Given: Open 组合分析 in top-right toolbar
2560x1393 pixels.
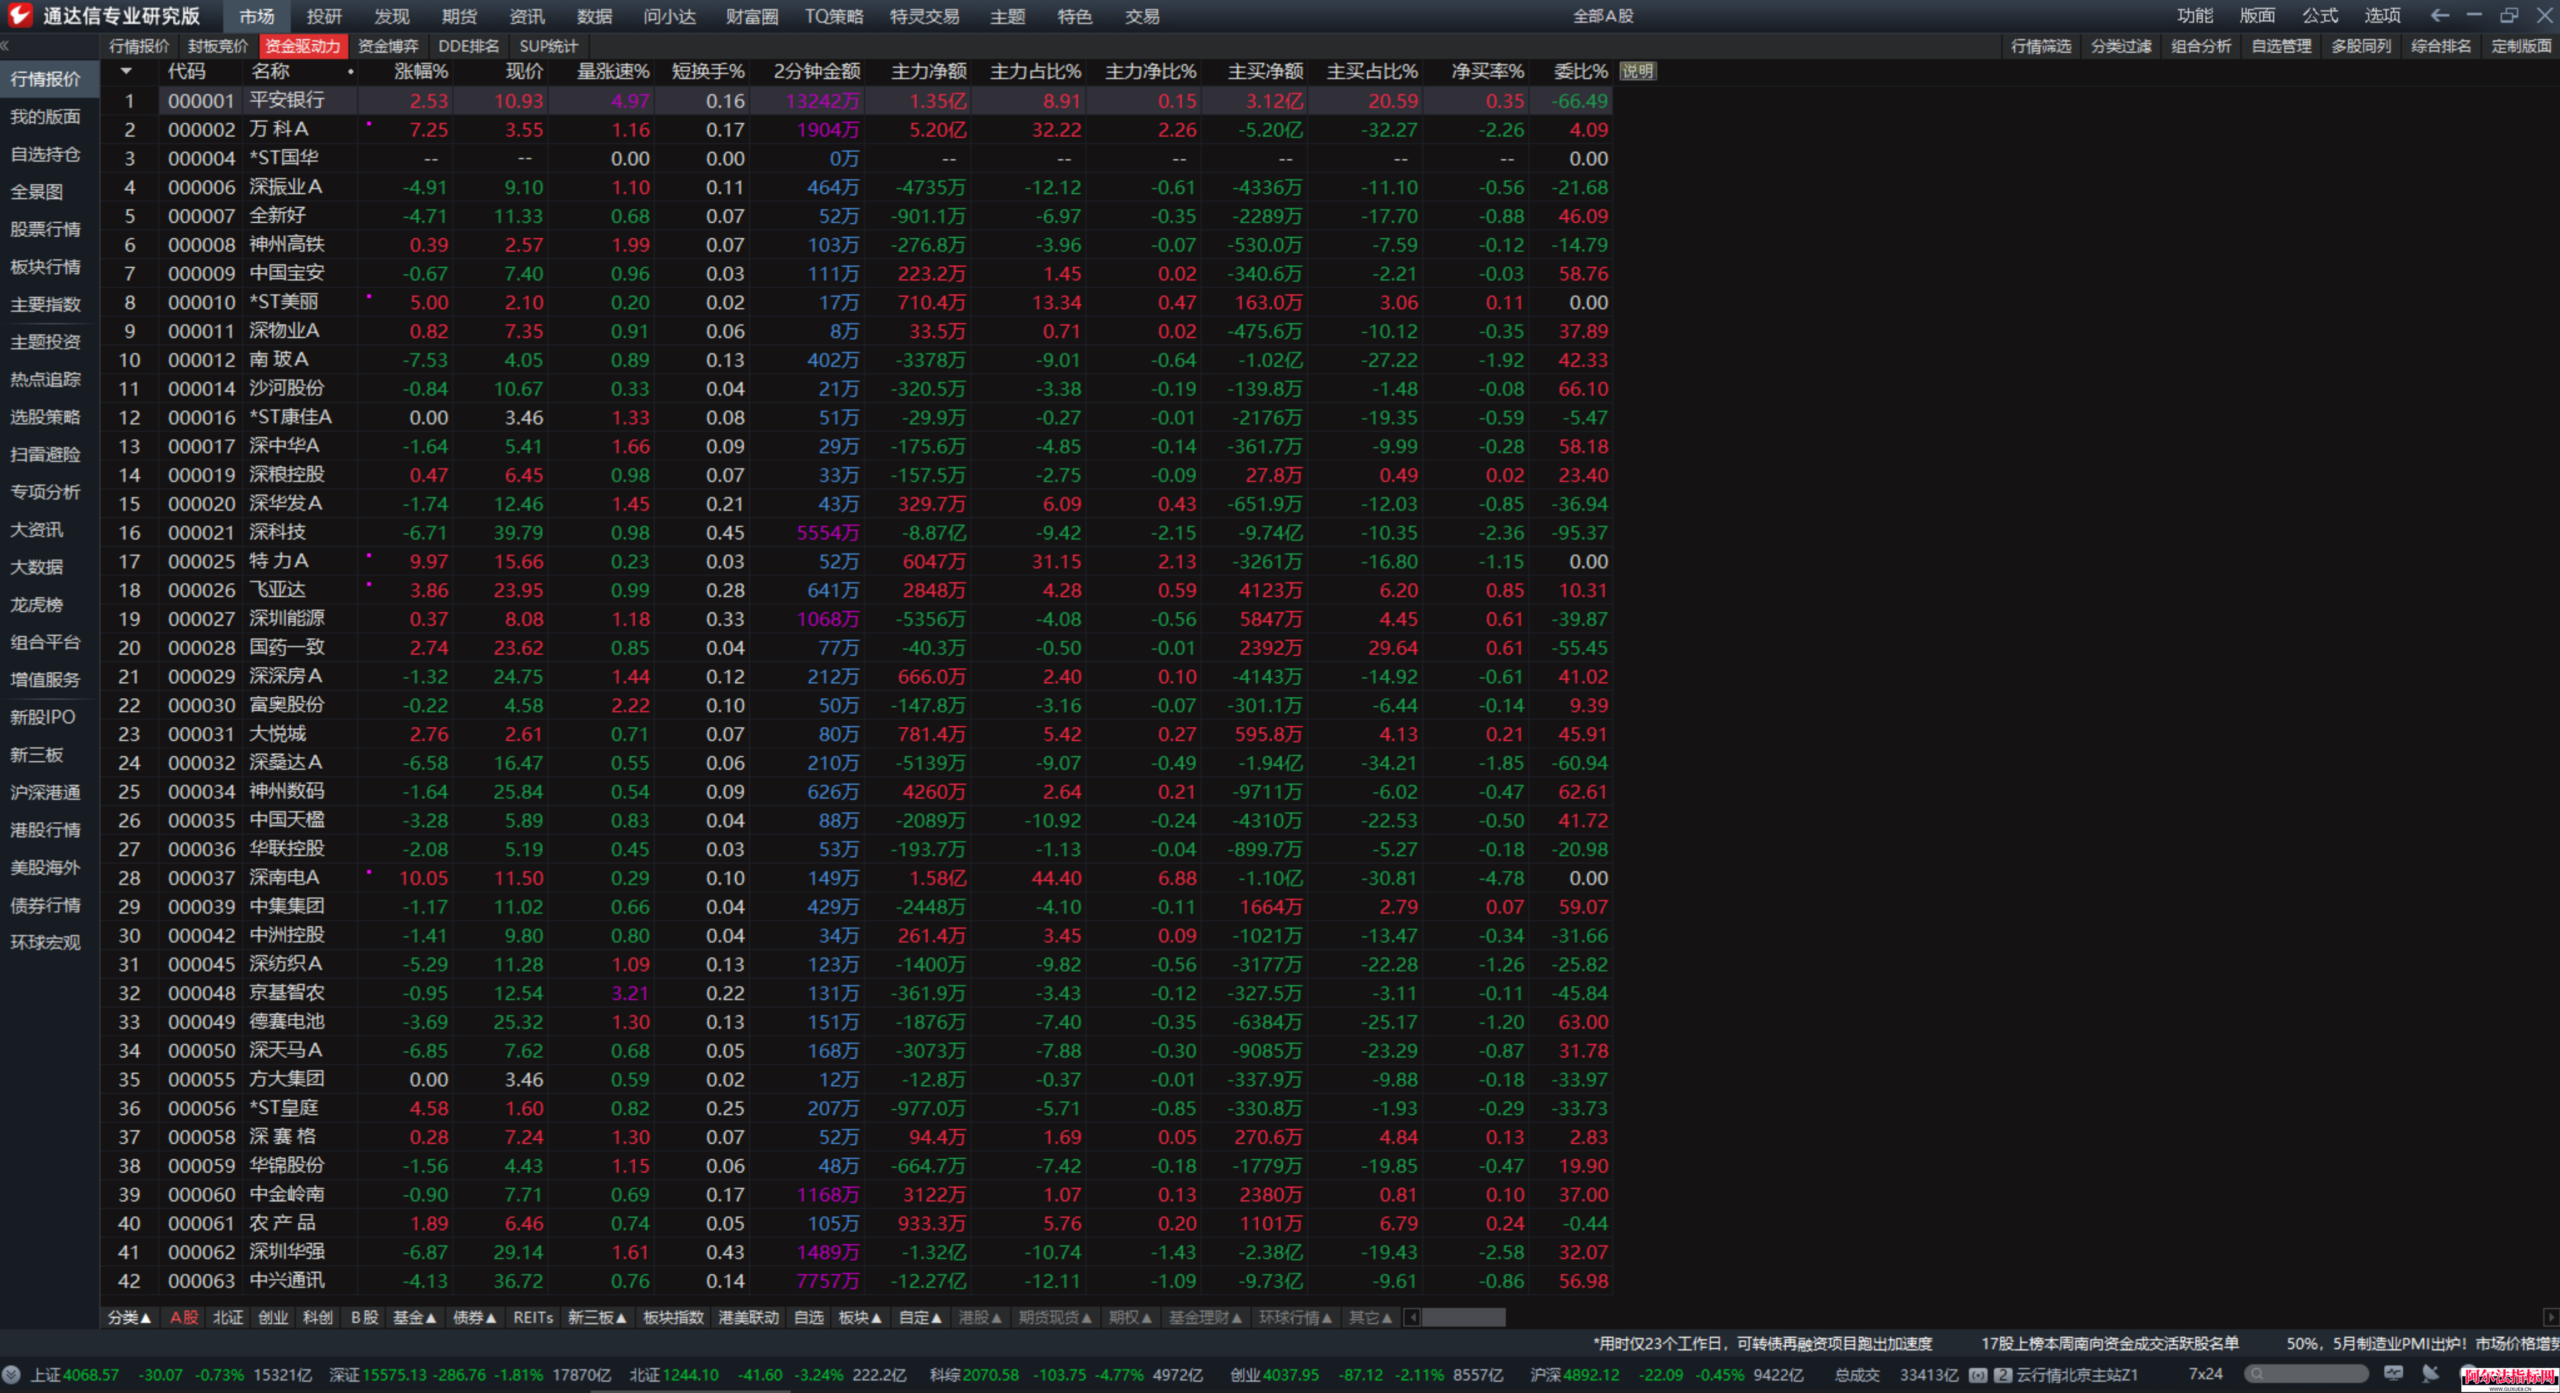Looking at the screenshot, I should (2201, 46).
